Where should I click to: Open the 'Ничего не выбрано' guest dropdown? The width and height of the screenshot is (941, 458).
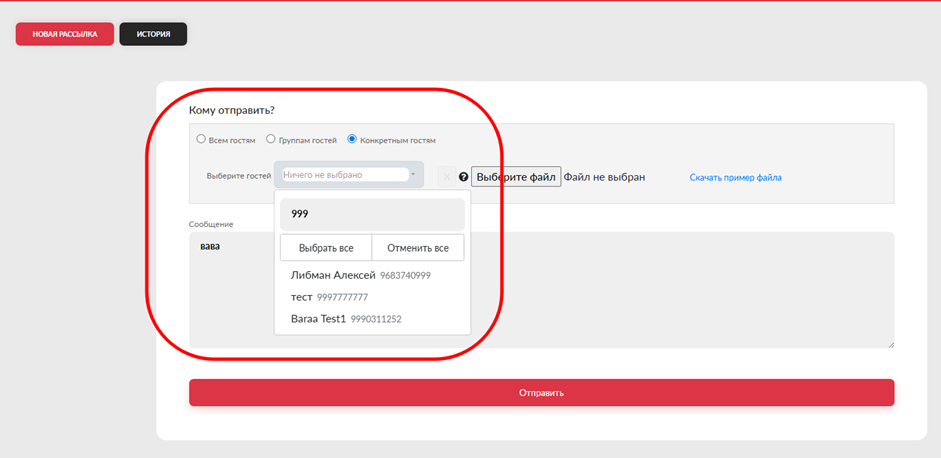click(x=345, y=175)
